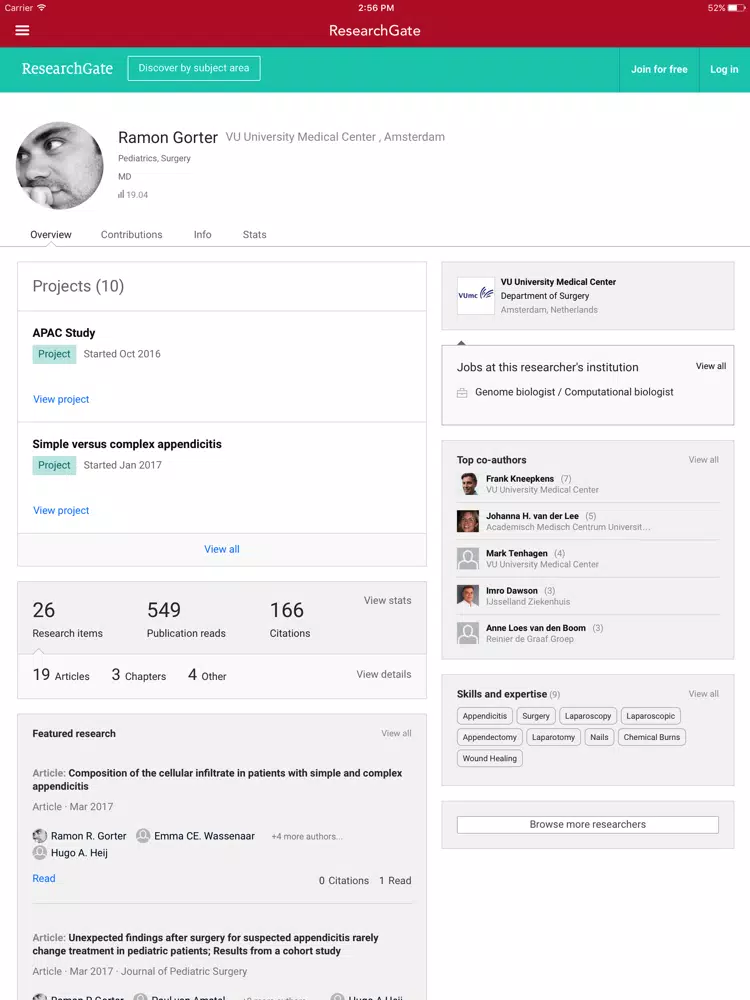The width and height of the screenshot is (750, 1000).
Task: Click 4 Other count
Action: click(207, 675)
